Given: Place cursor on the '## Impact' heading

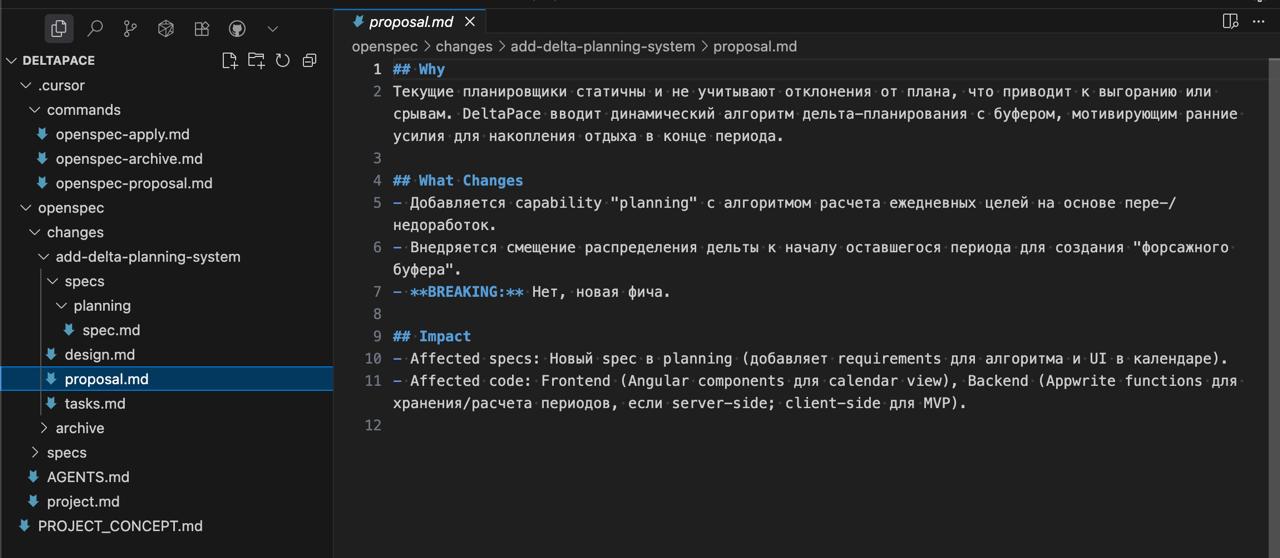Looking at the screenshot, I should pos(432,336).
